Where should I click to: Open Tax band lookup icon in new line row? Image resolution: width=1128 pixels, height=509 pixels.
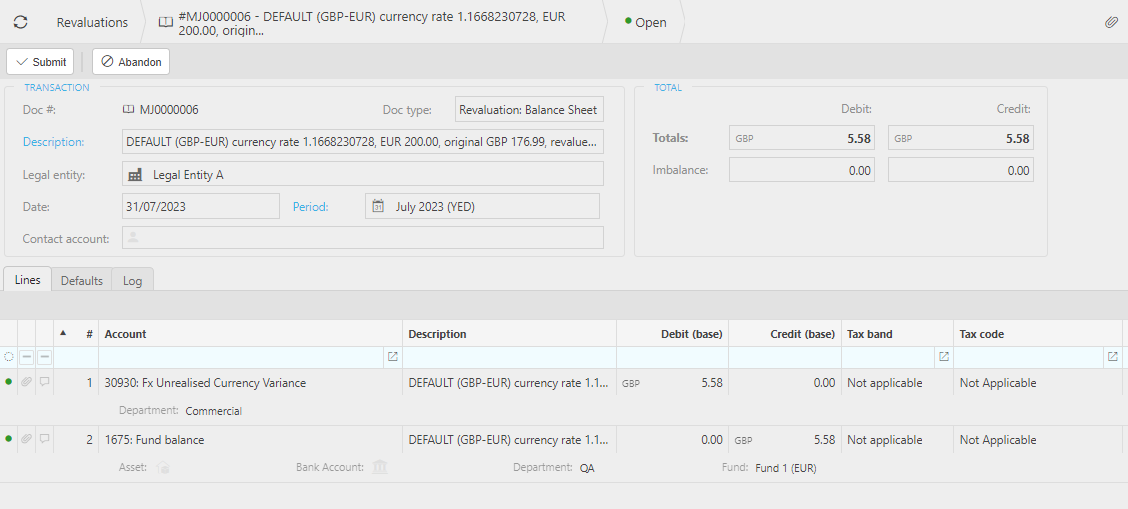[x=944, y=357]
